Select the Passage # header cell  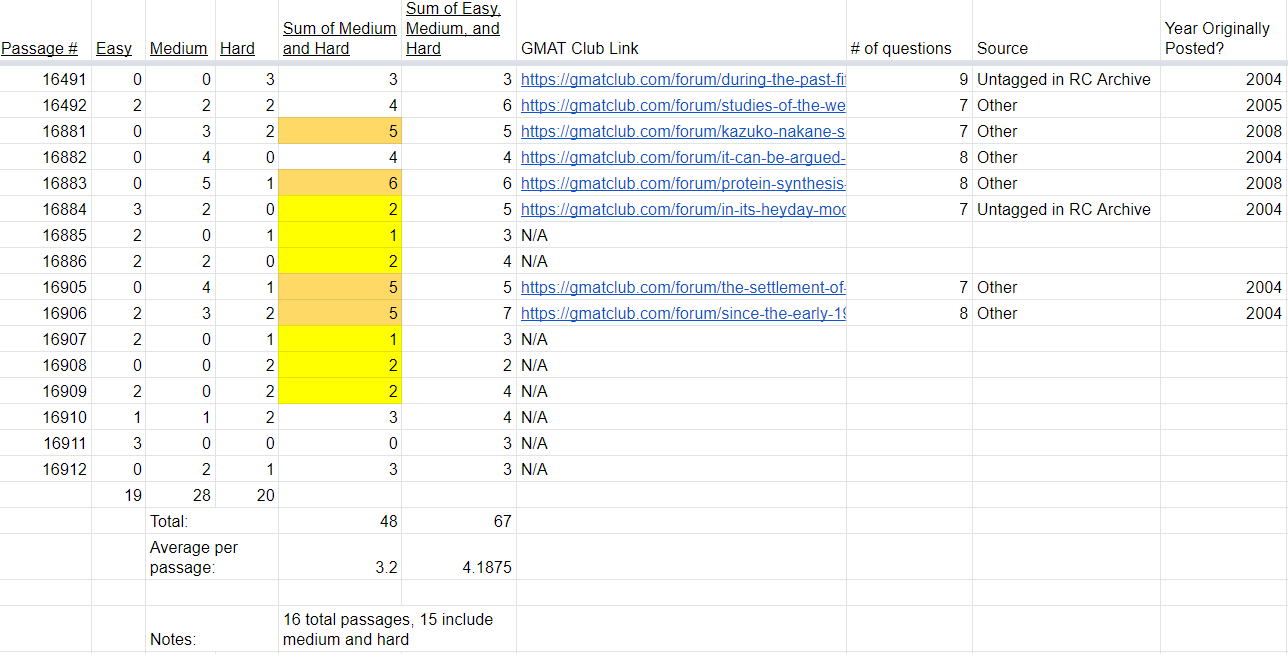(x=40, y=48)
